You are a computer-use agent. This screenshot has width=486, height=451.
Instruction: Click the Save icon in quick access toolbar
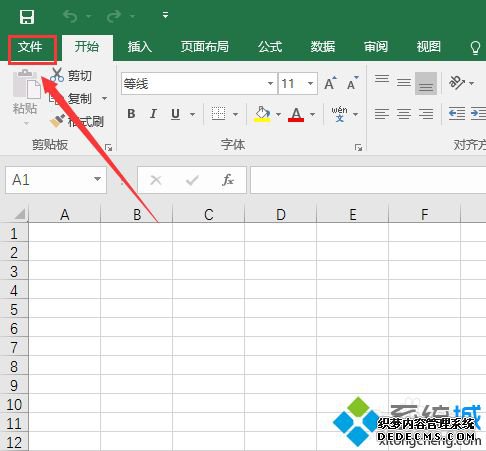pos(27,17)
